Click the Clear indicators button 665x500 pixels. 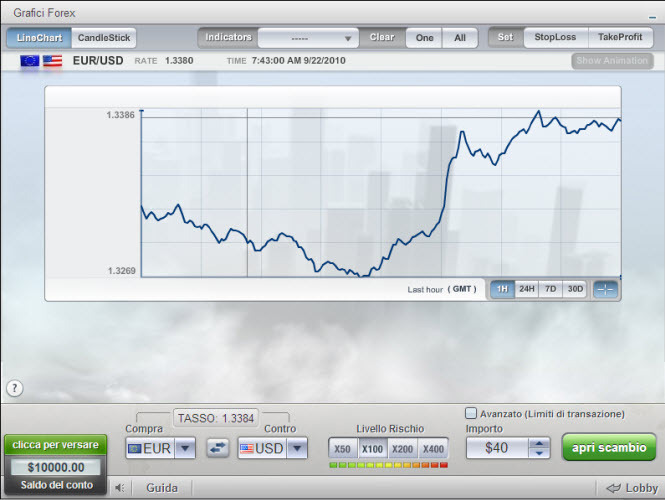[382, 37]
